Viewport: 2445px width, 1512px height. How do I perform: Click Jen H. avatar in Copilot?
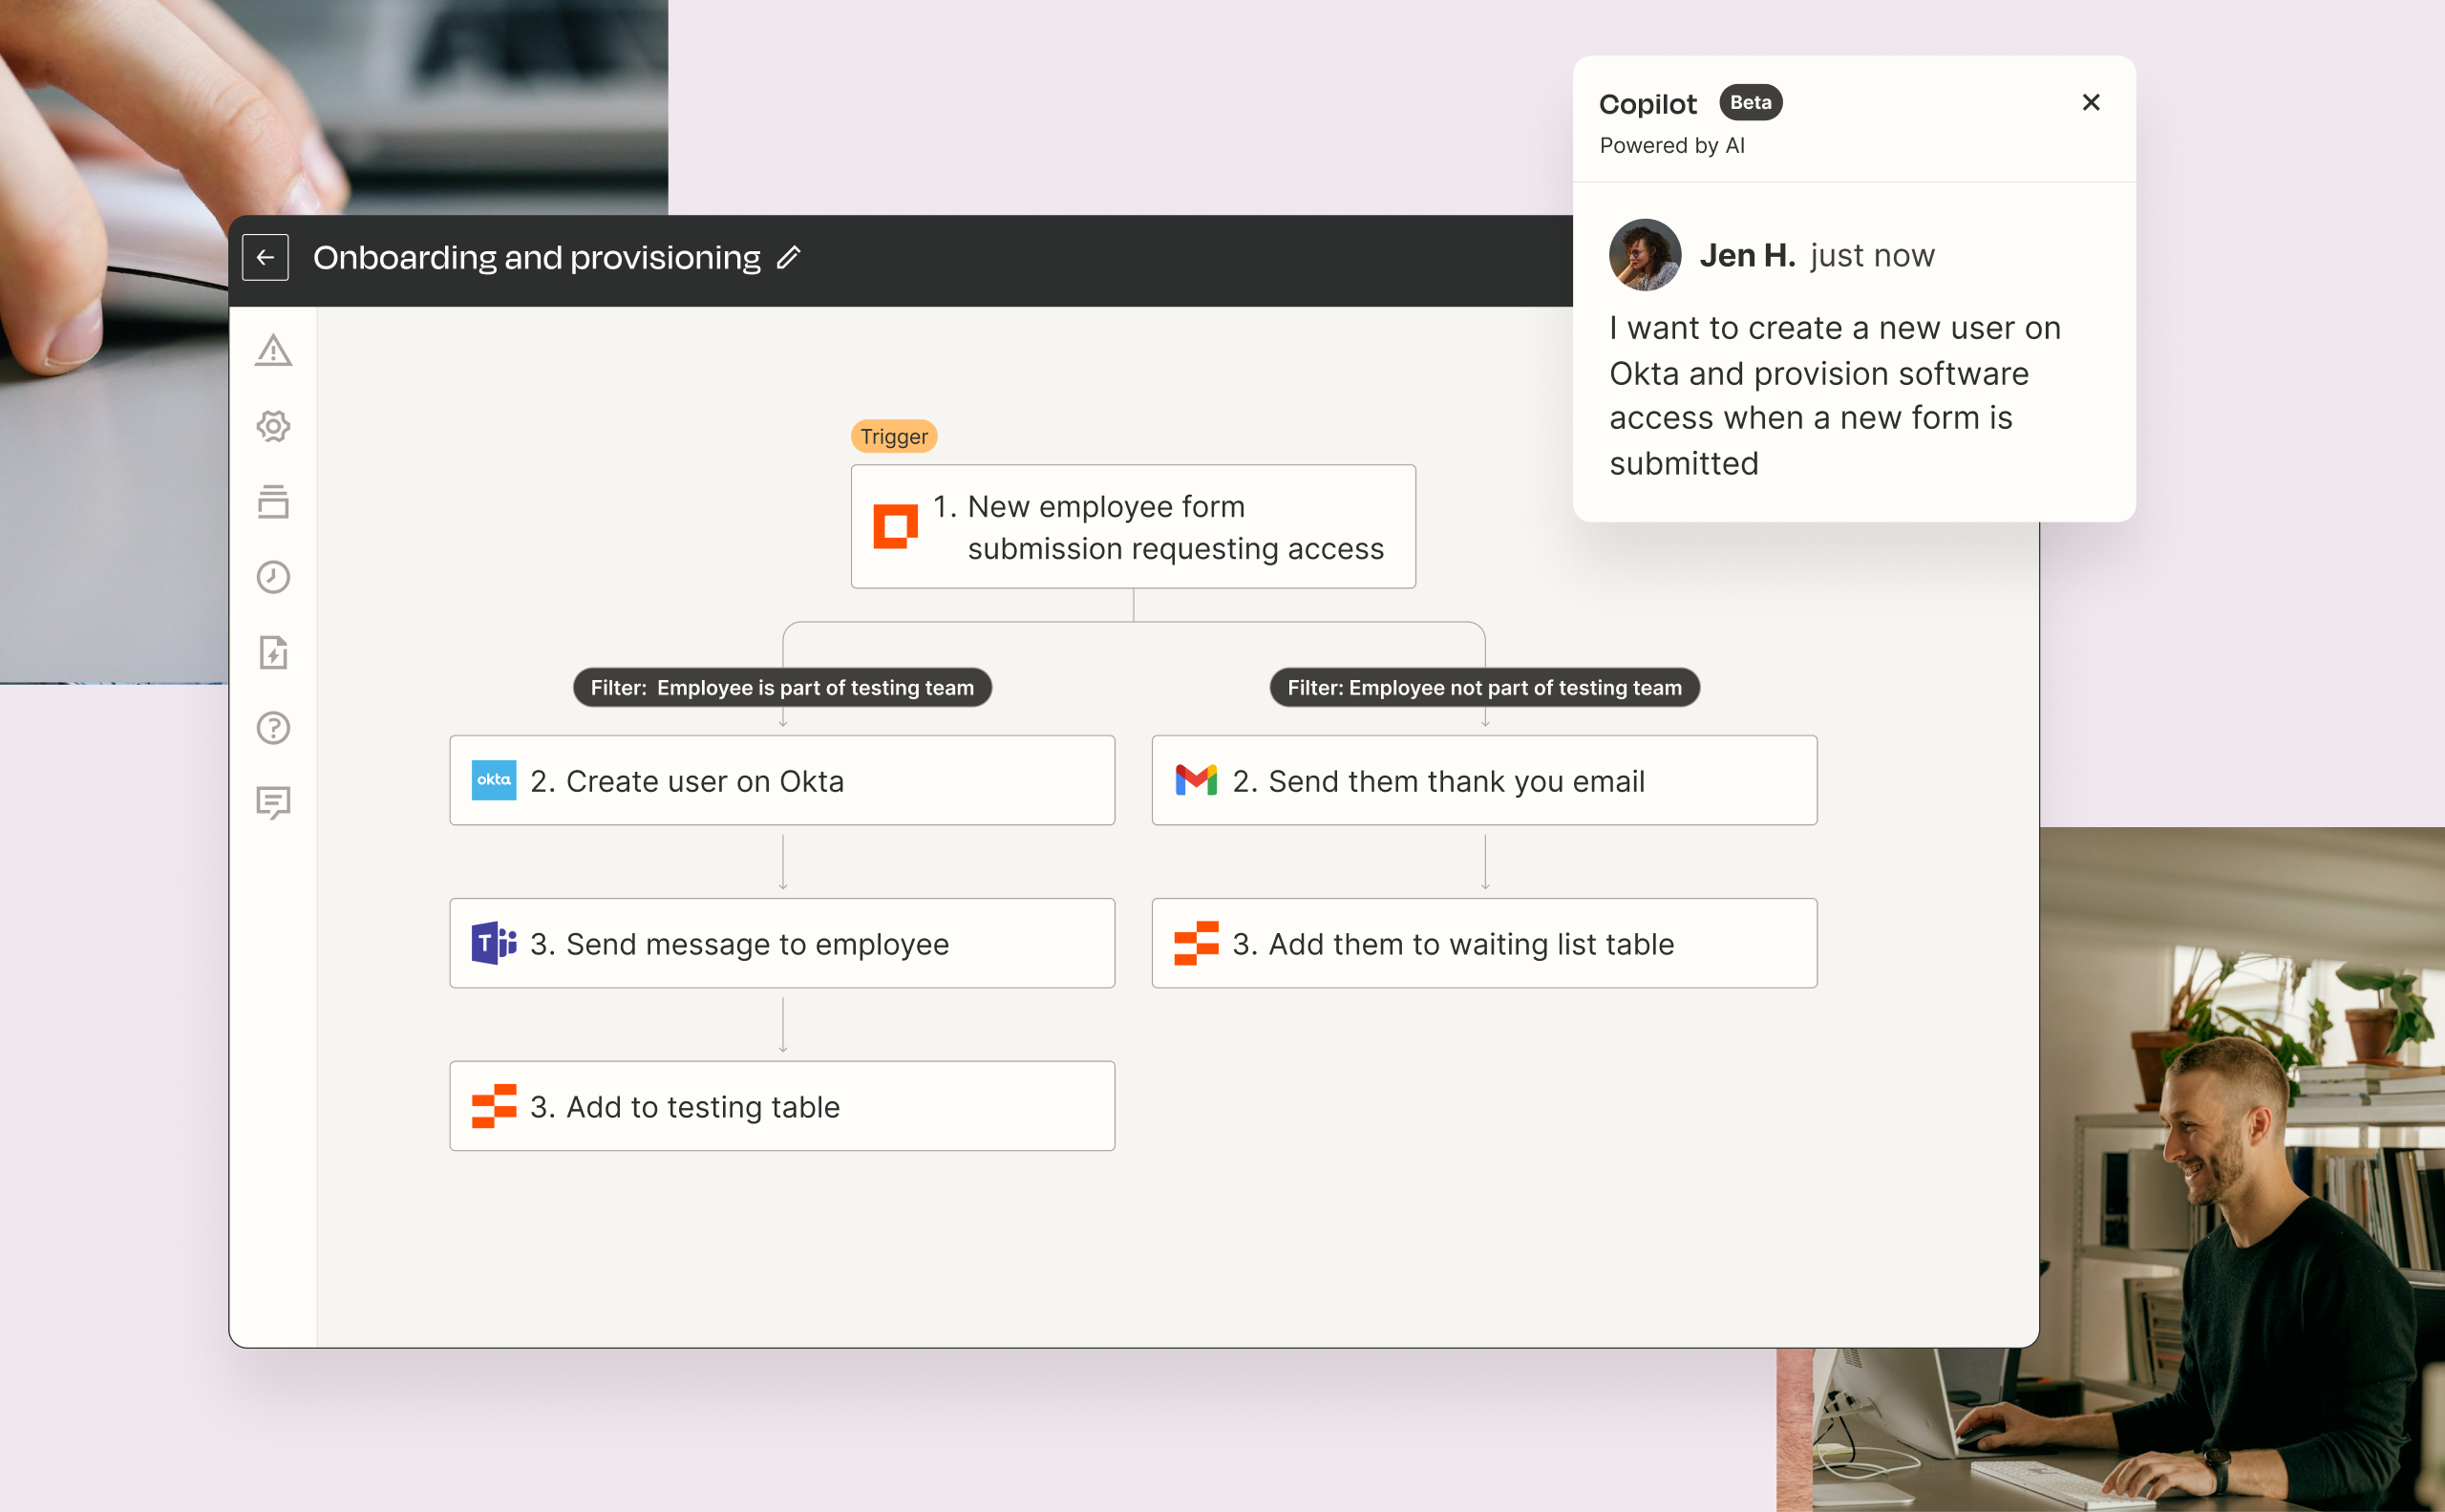coord(1644,255)
